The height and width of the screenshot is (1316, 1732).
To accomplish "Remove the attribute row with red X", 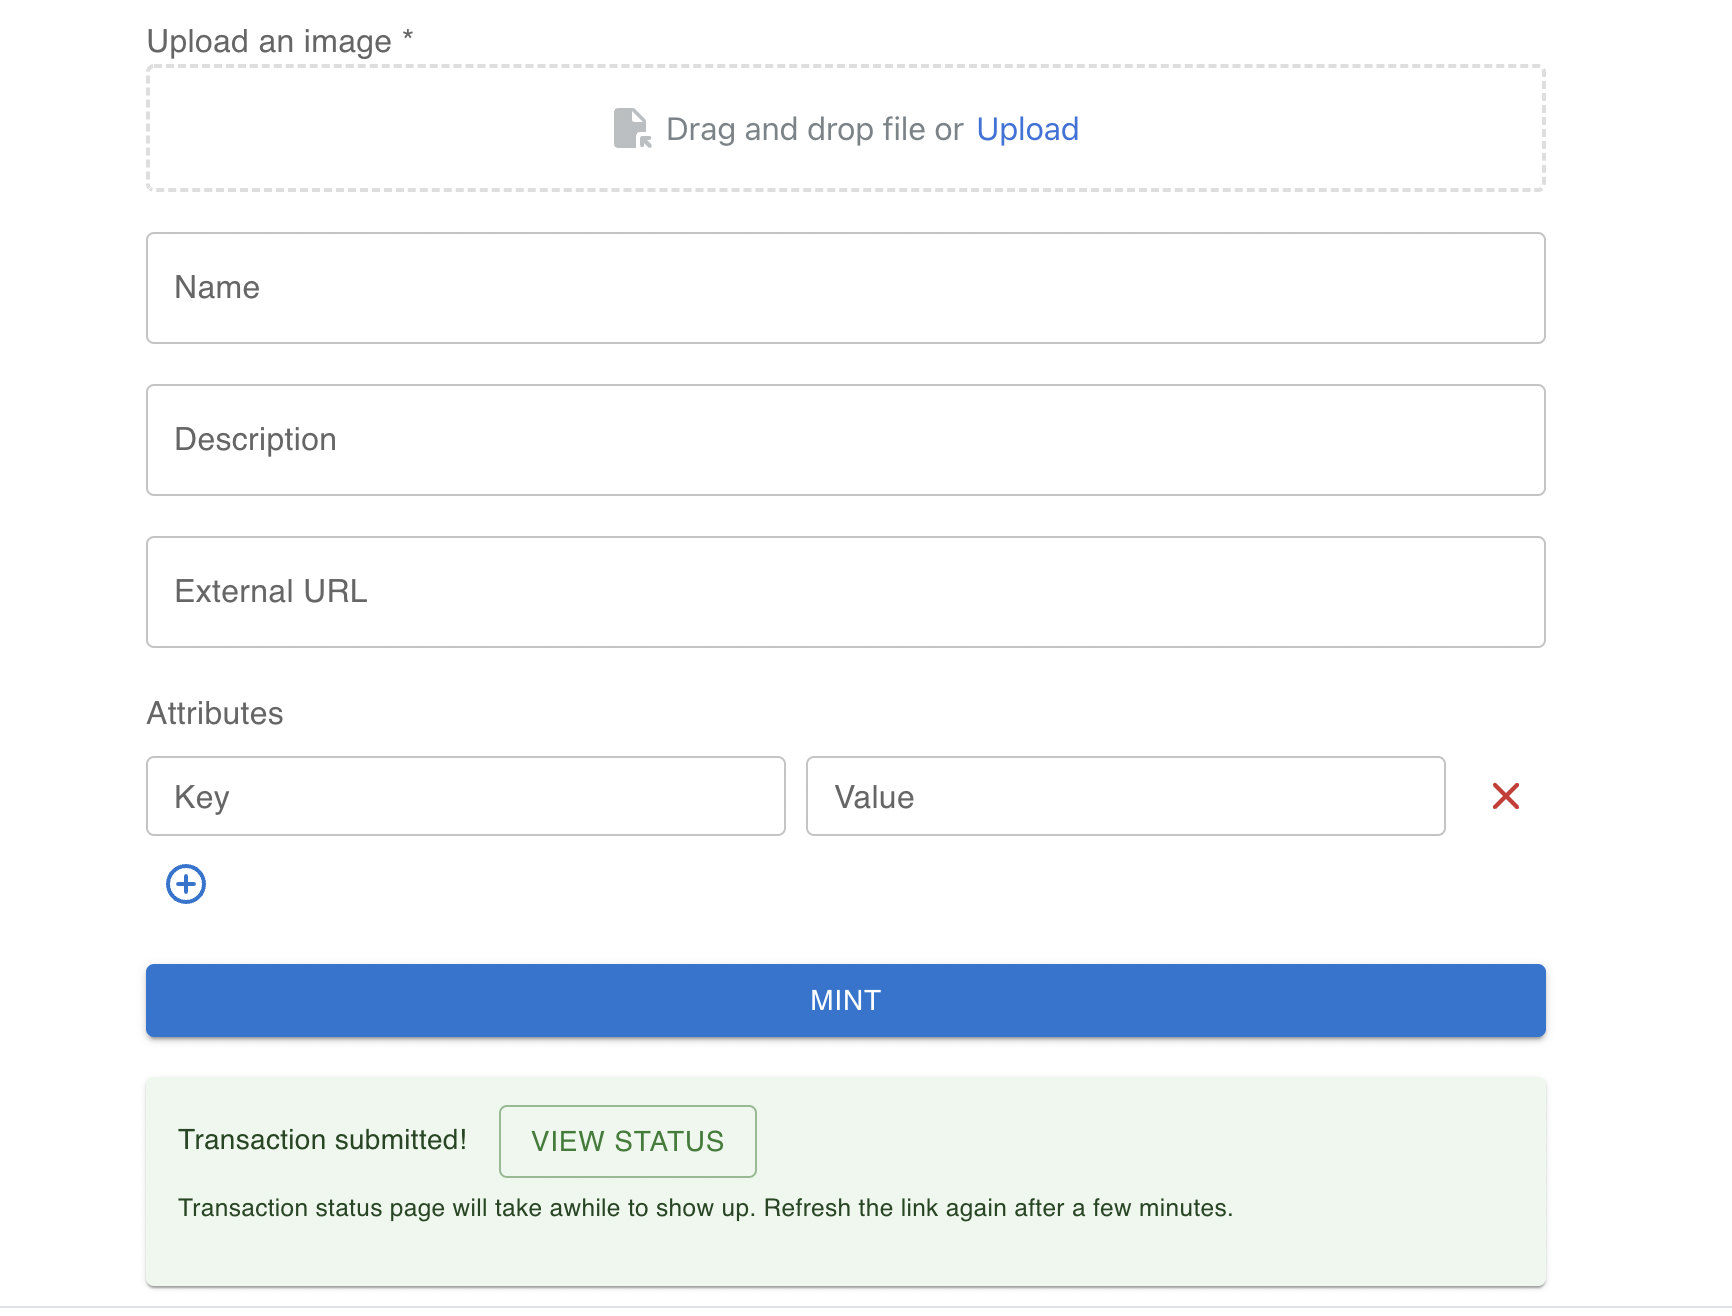I will pos(1505,796).
